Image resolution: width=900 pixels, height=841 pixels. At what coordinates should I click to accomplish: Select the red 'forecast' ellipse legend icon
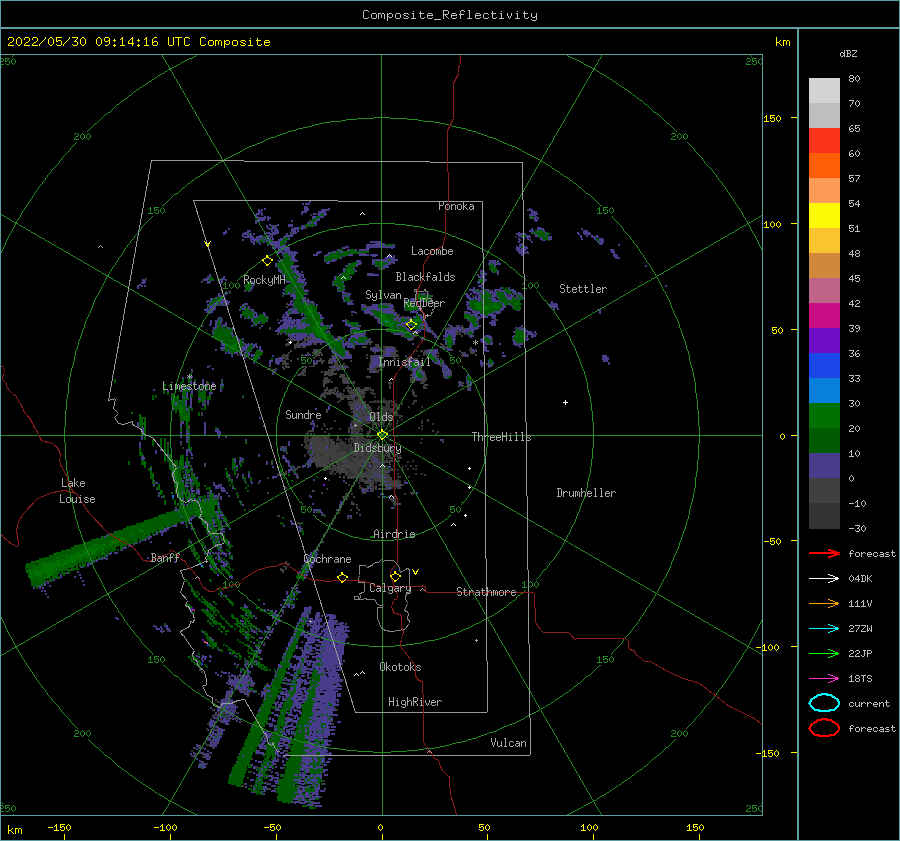point(824,728)
